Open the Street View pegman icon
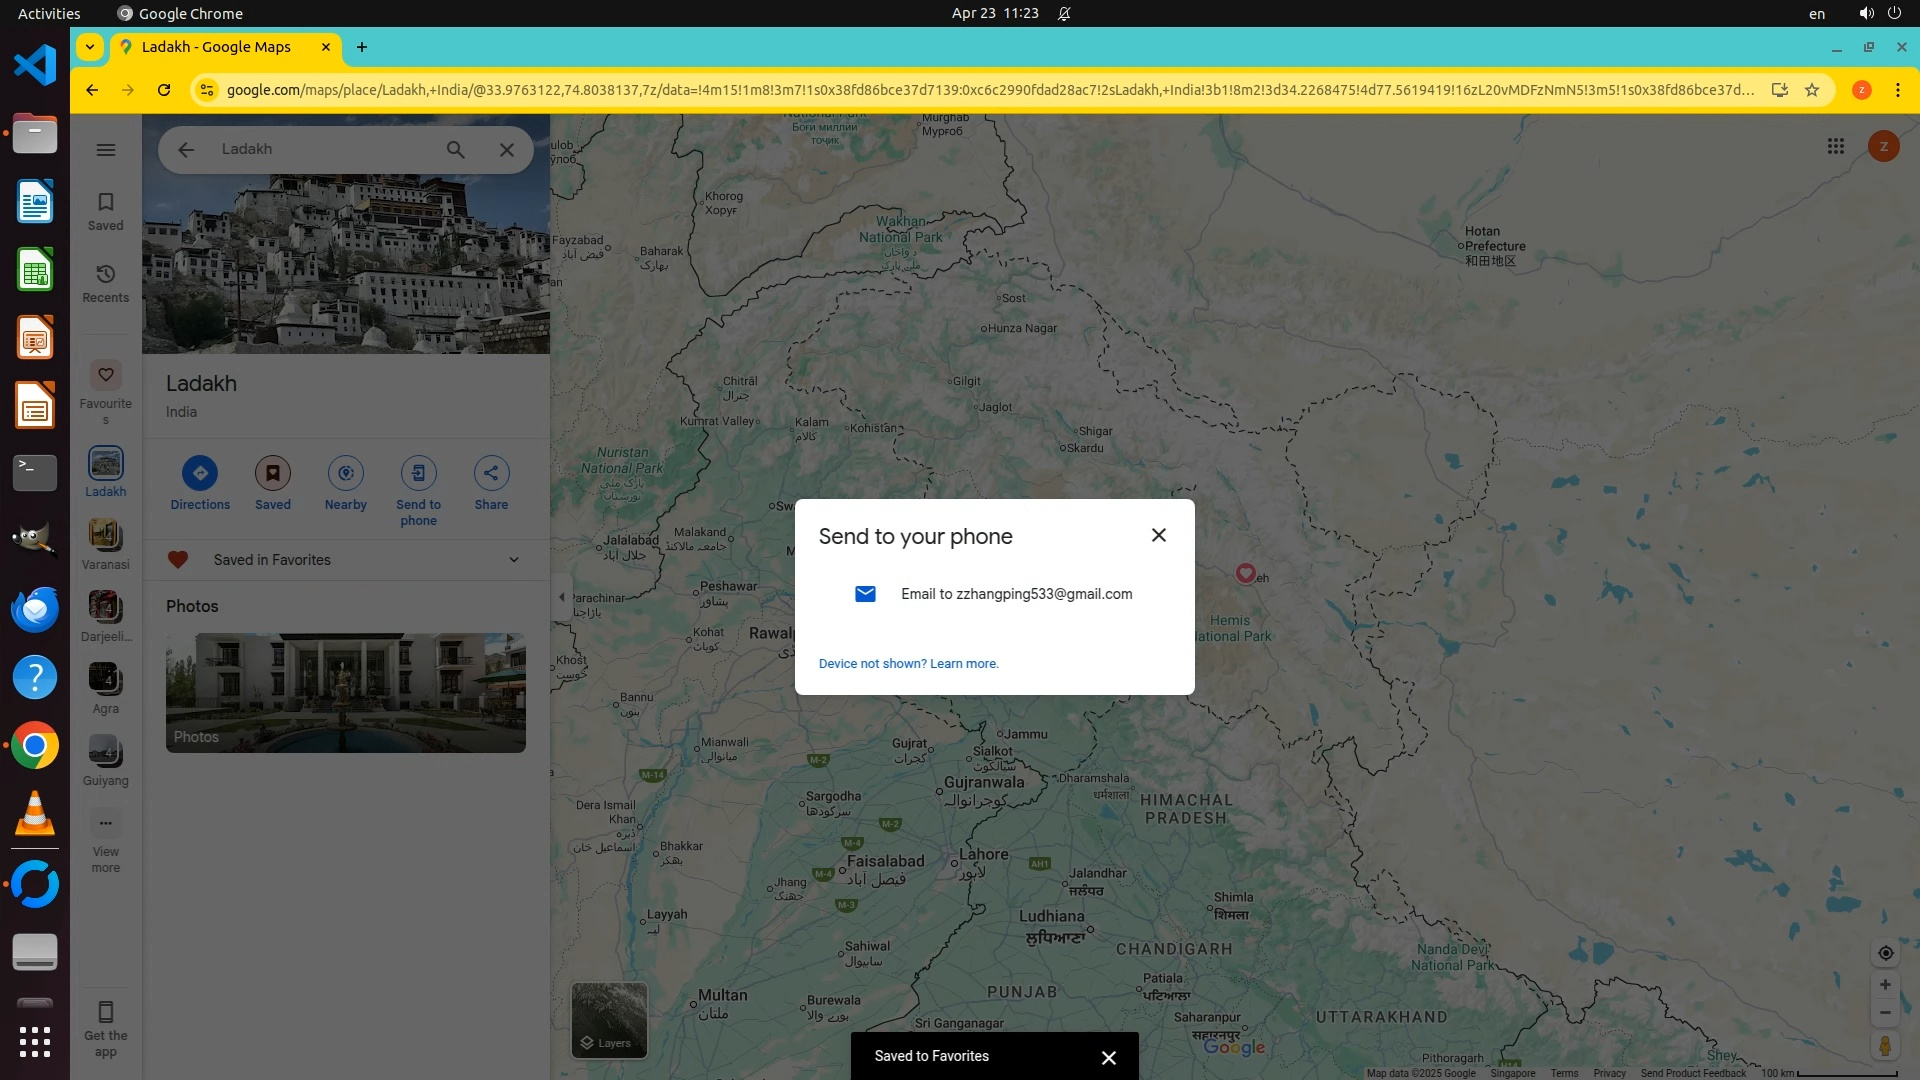Image resolution: width=1920 pixels, height=1080 pixels. click(x=1885, y=1046)
